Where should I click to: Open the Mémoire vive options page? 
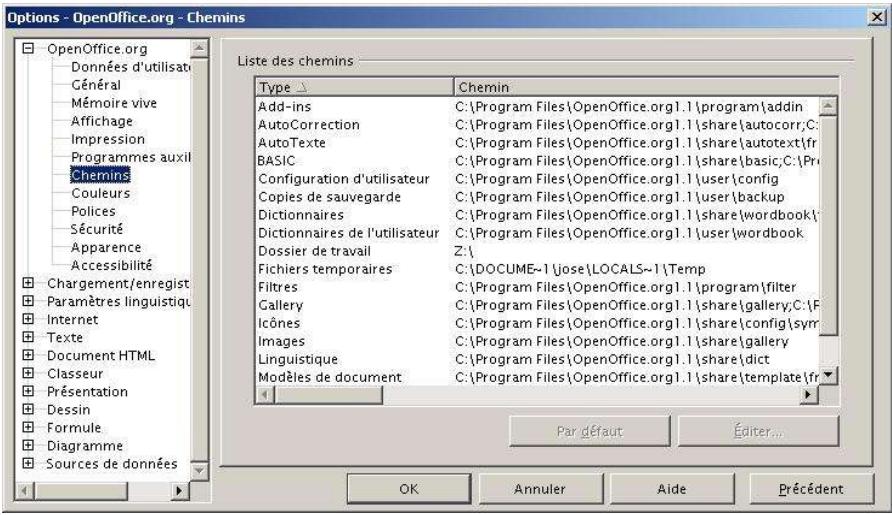[114, 103]
